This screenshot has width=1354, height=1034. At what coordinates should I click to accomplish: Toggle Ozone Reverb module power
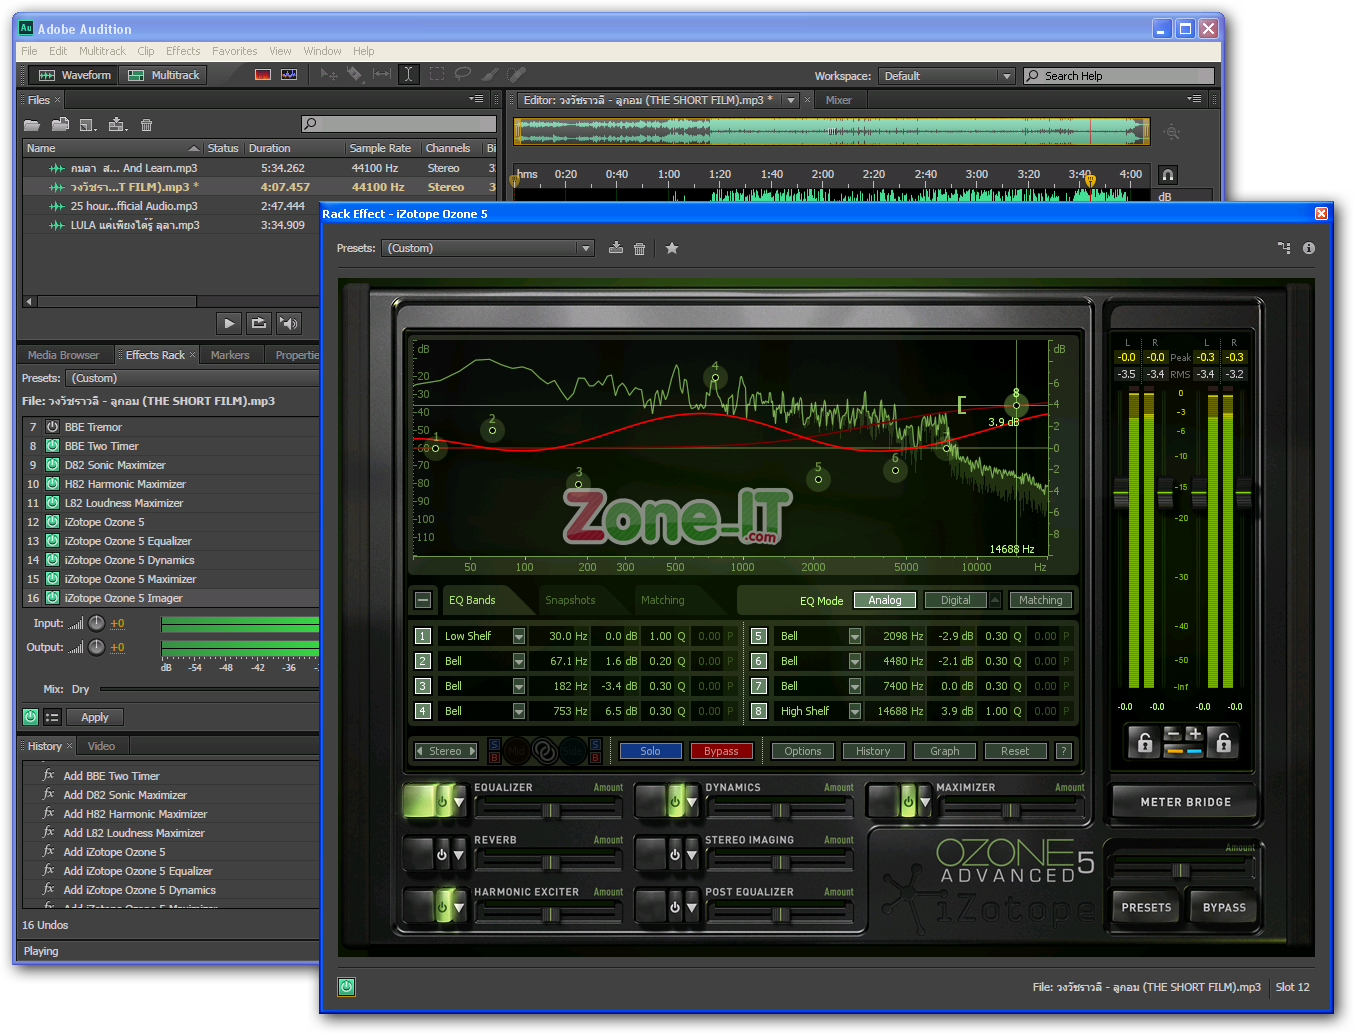coord(441,854)
